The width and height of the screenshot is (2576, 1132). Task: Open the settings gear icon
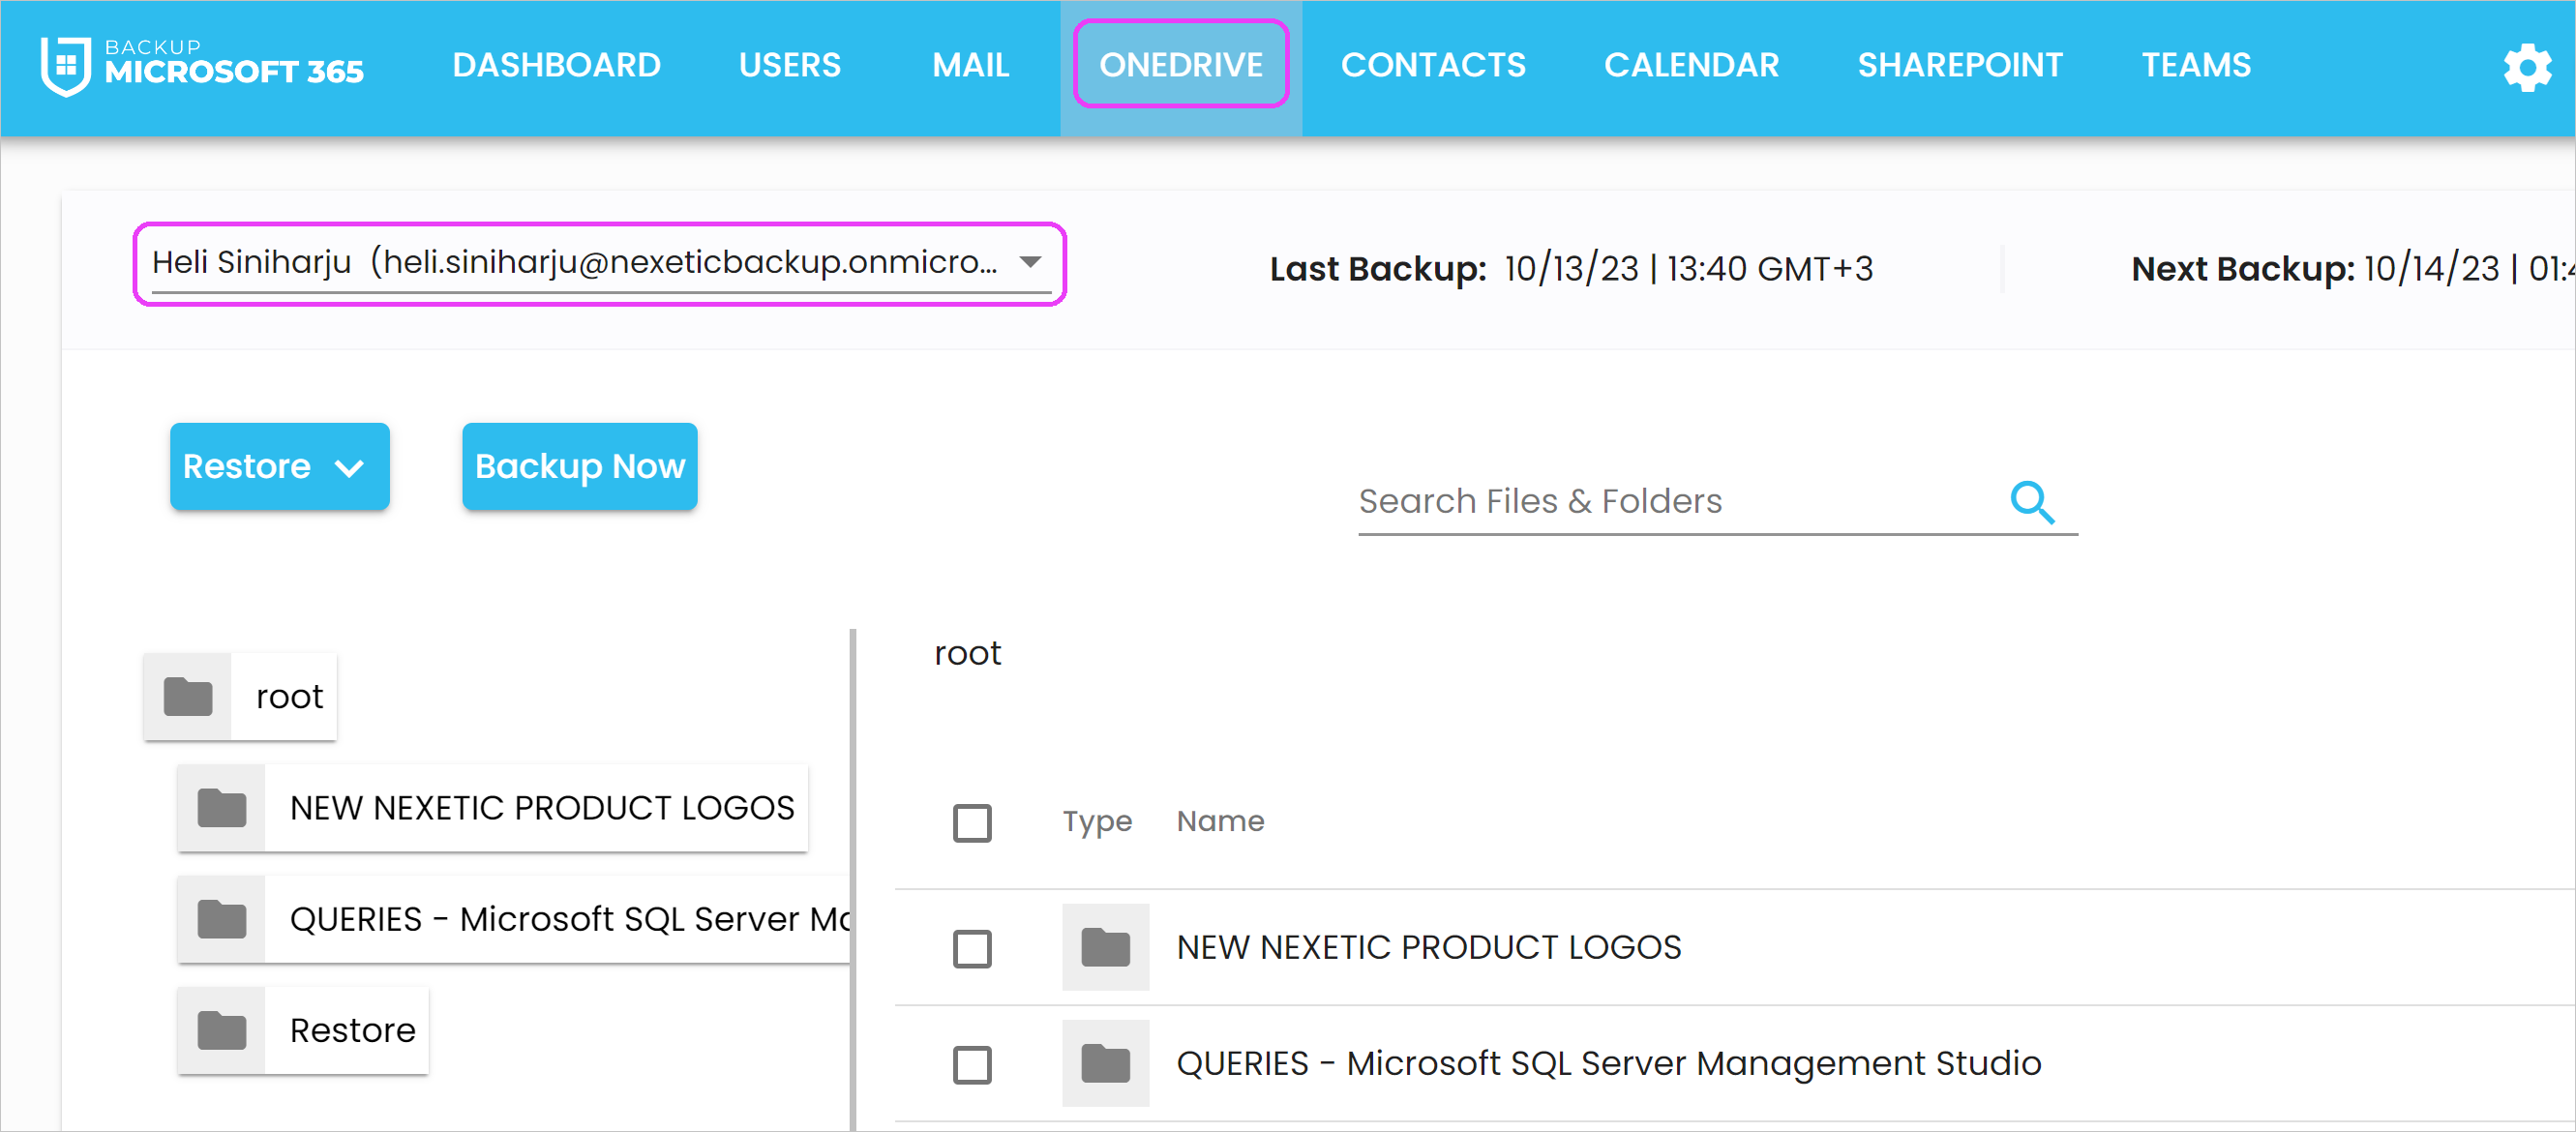(x=2527, y=66)
